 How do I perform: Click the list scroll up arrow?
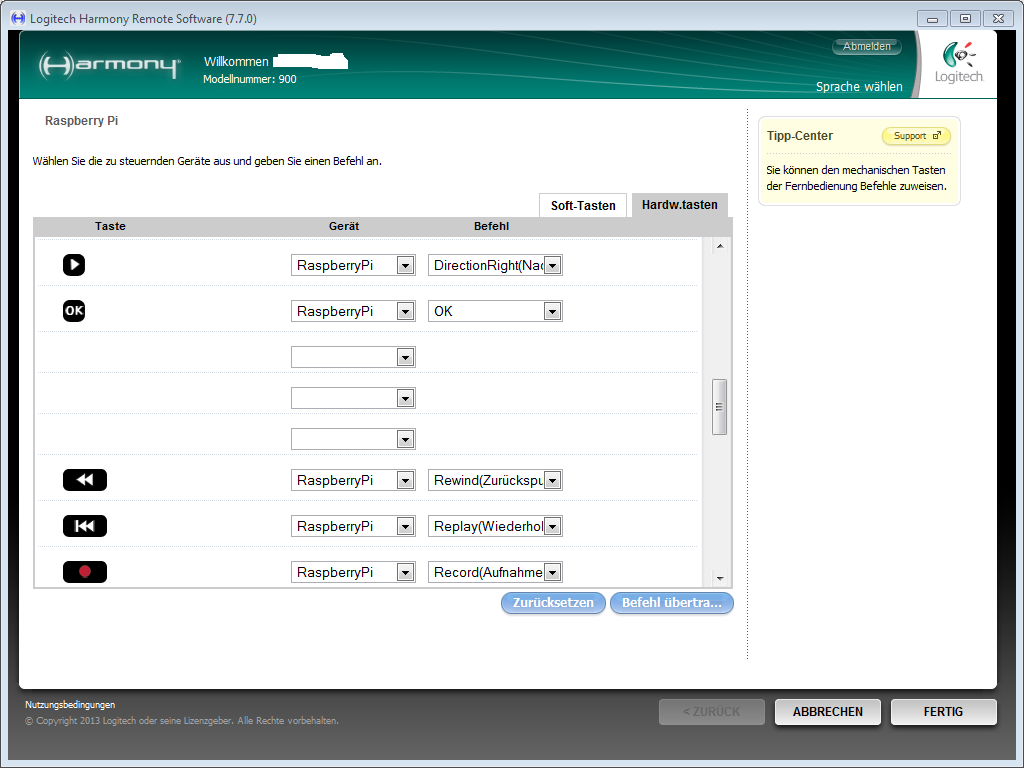[x=720, y=246]
